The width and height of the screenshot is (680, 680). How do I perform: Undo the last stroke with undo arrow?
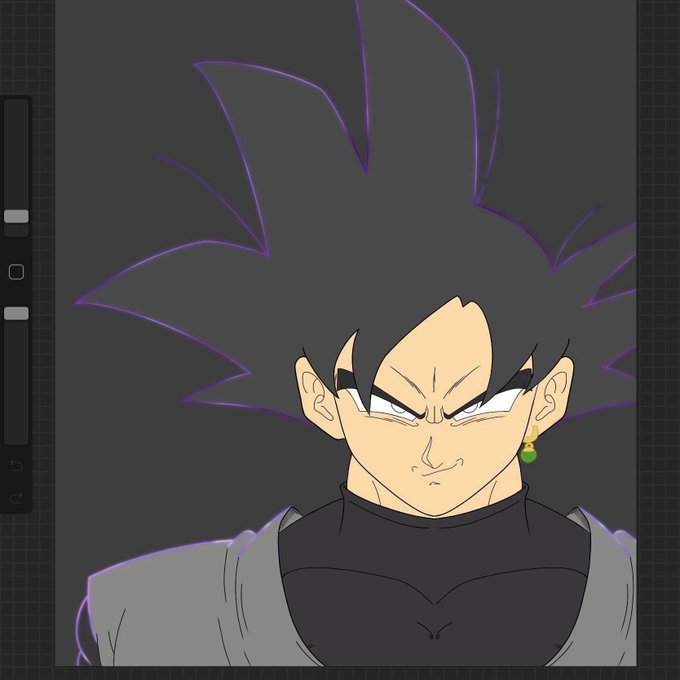pos(16,466)
